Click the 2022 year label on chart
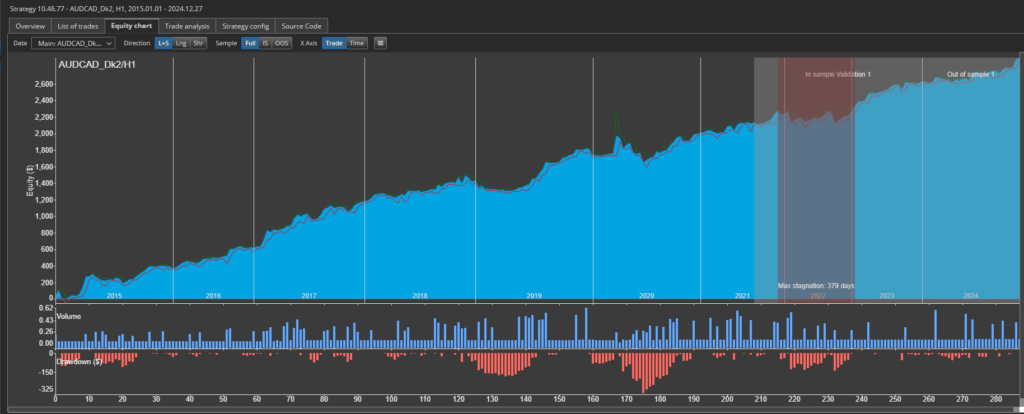The image size is (1024, 414). click(x=818, y=296)
